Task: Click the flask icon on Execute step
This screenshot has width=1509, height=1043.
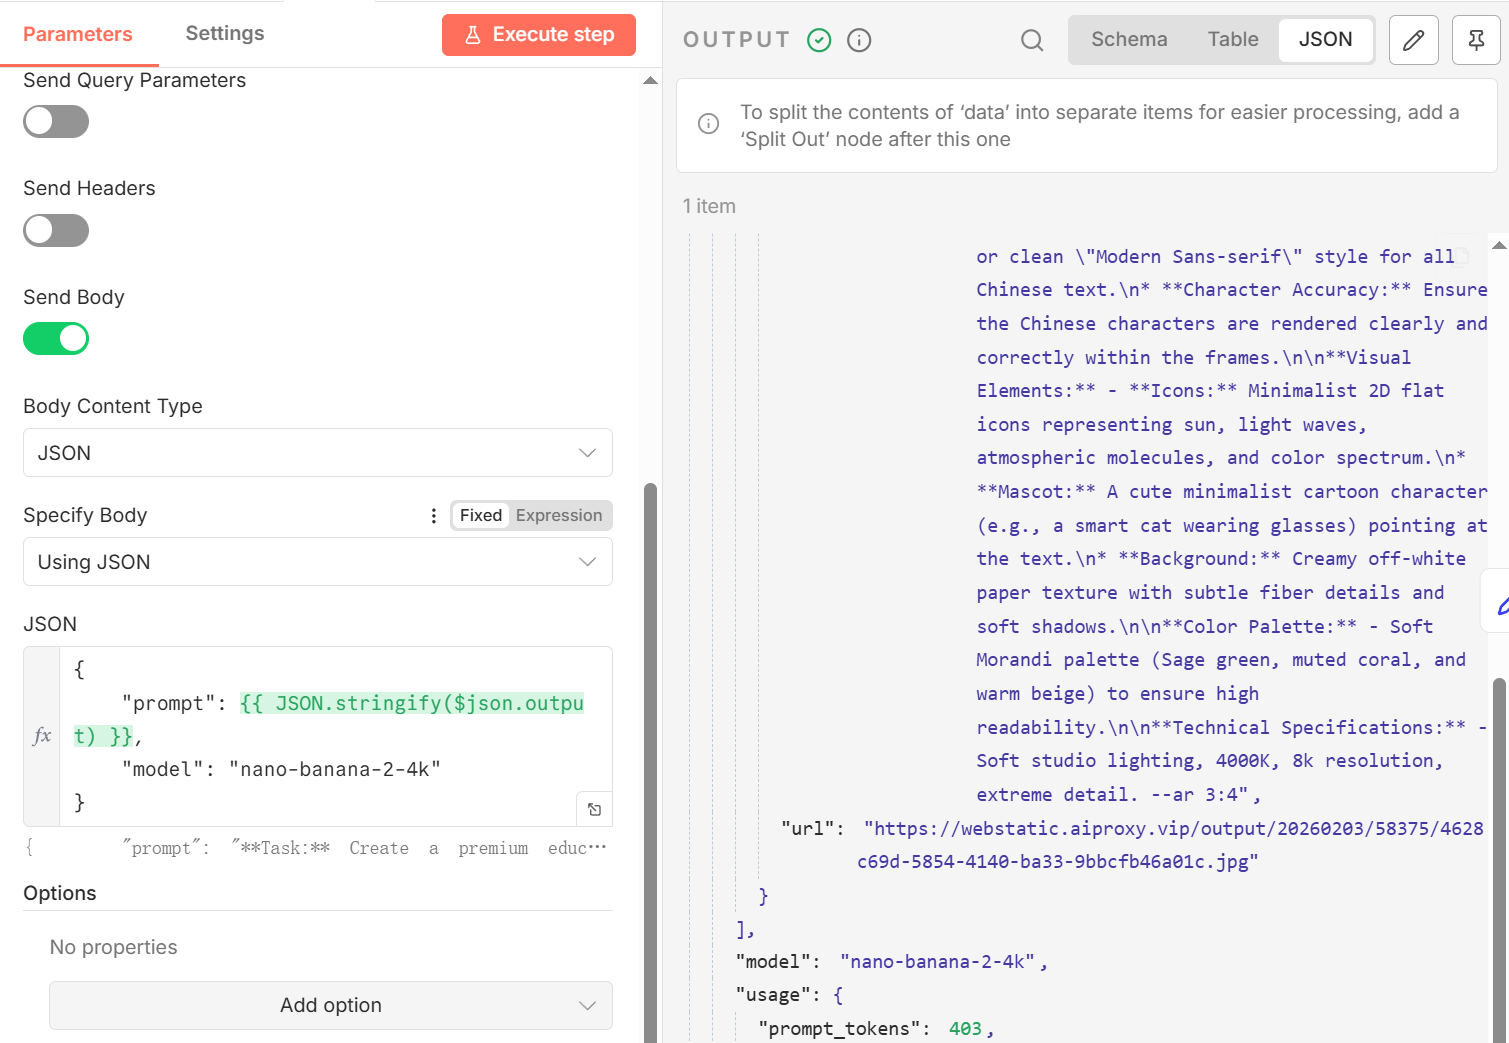Action: (x=473, y=35)
